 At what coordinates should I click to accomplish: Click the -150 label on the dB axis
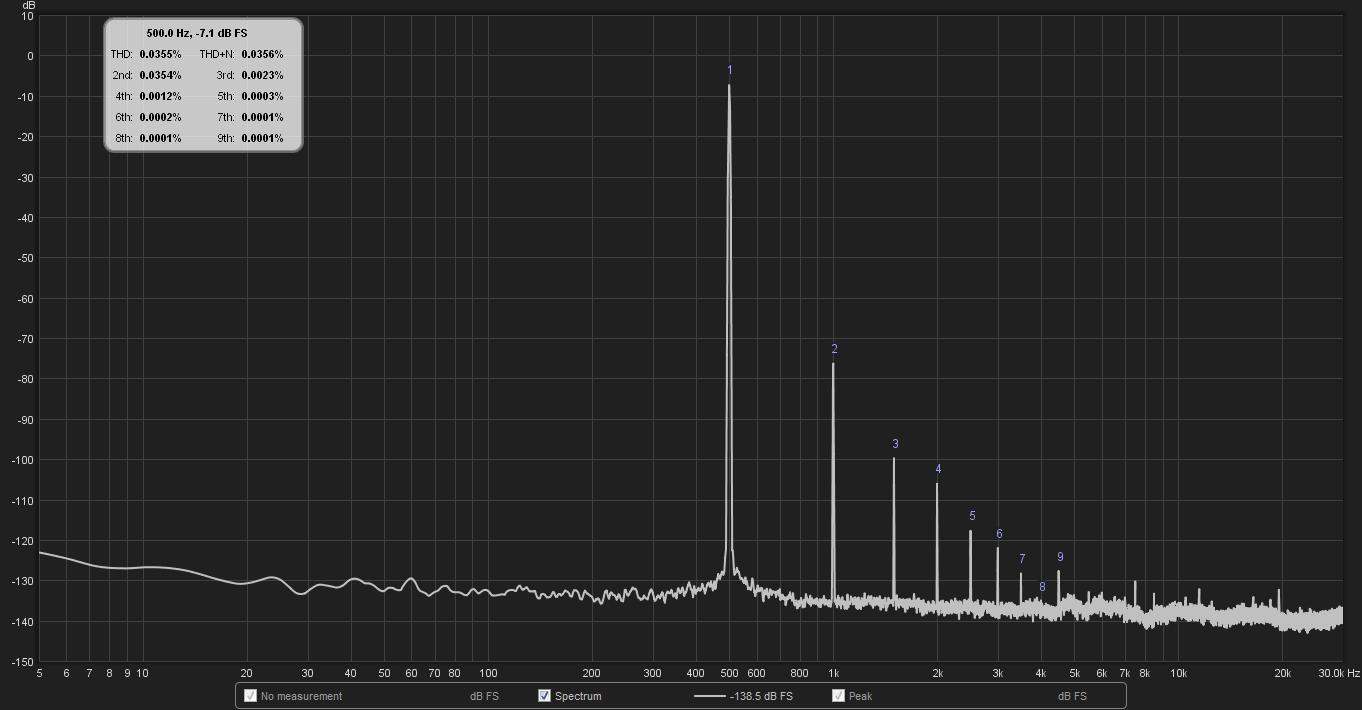21,662
